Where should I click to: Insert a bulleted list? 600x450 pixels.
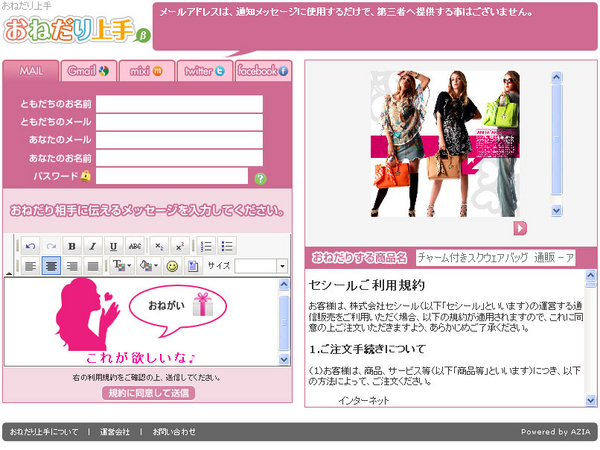pyautogui.click(x=227, y=246)
